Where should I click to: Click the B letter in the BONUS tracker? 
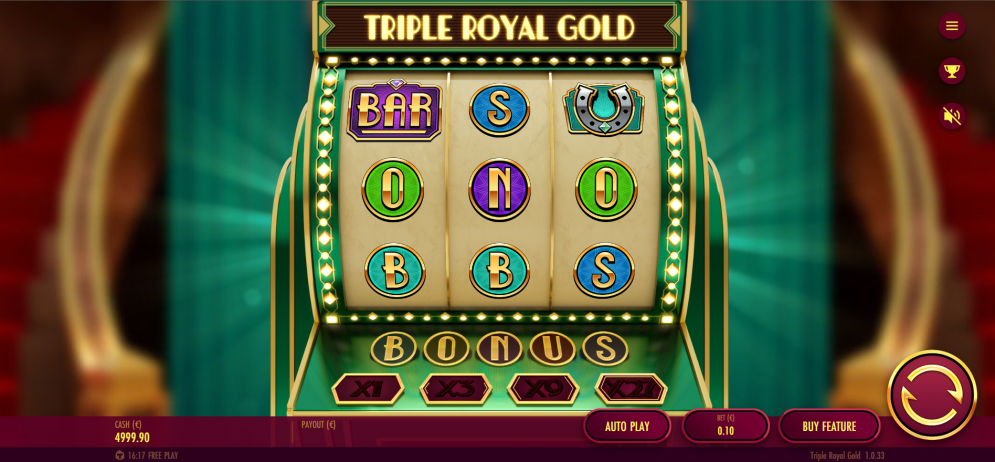pyautogui.click(x=393, y=348)
